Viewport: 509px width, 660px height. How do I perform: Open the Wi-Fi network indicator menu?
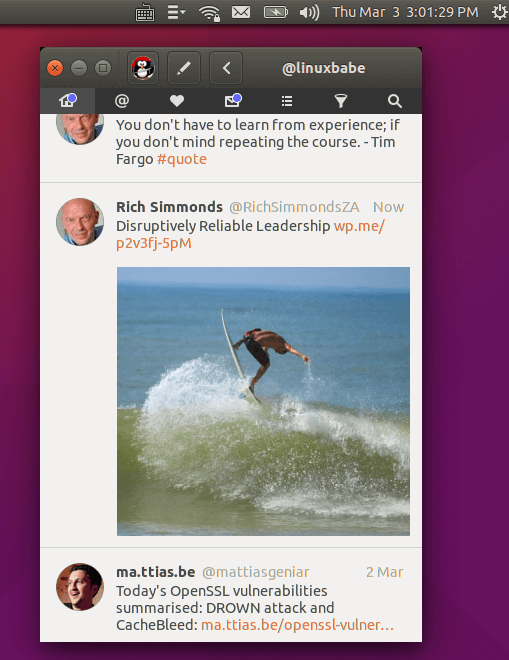point(210,12)
